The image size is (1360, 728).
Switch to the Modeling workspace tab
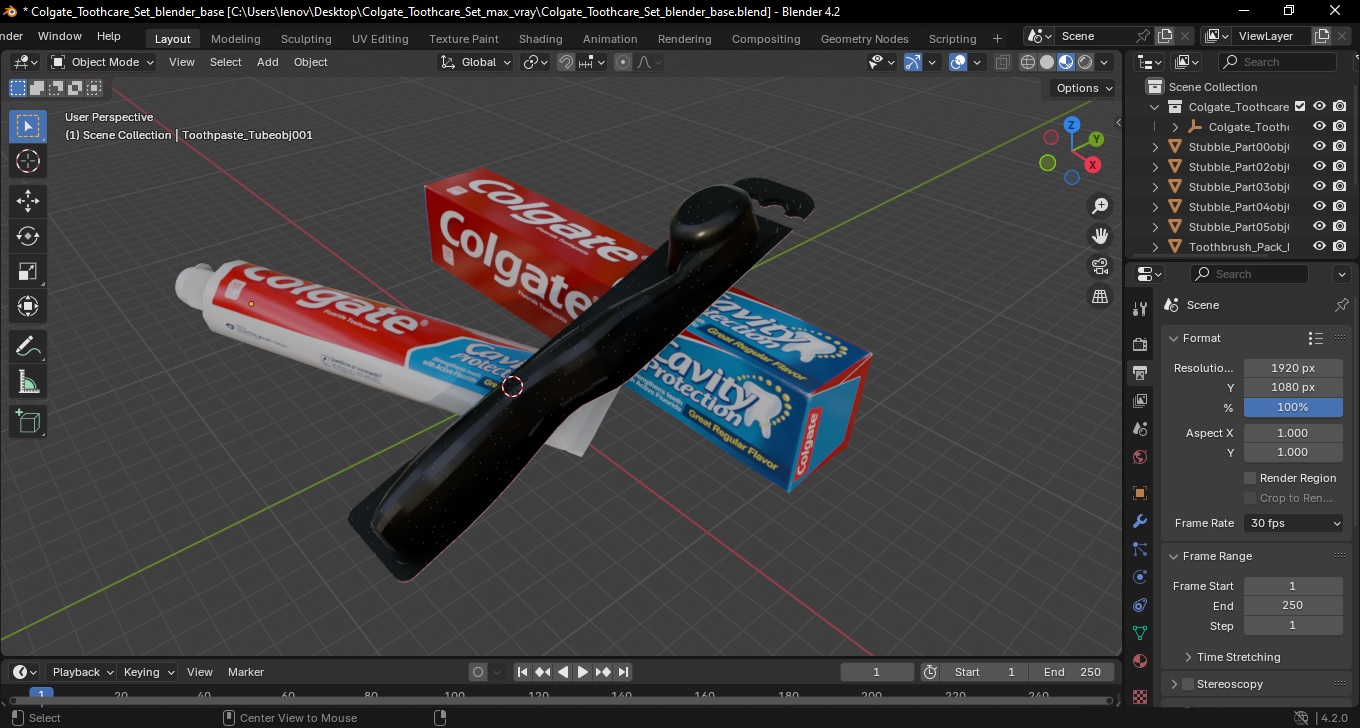point(235,39)
